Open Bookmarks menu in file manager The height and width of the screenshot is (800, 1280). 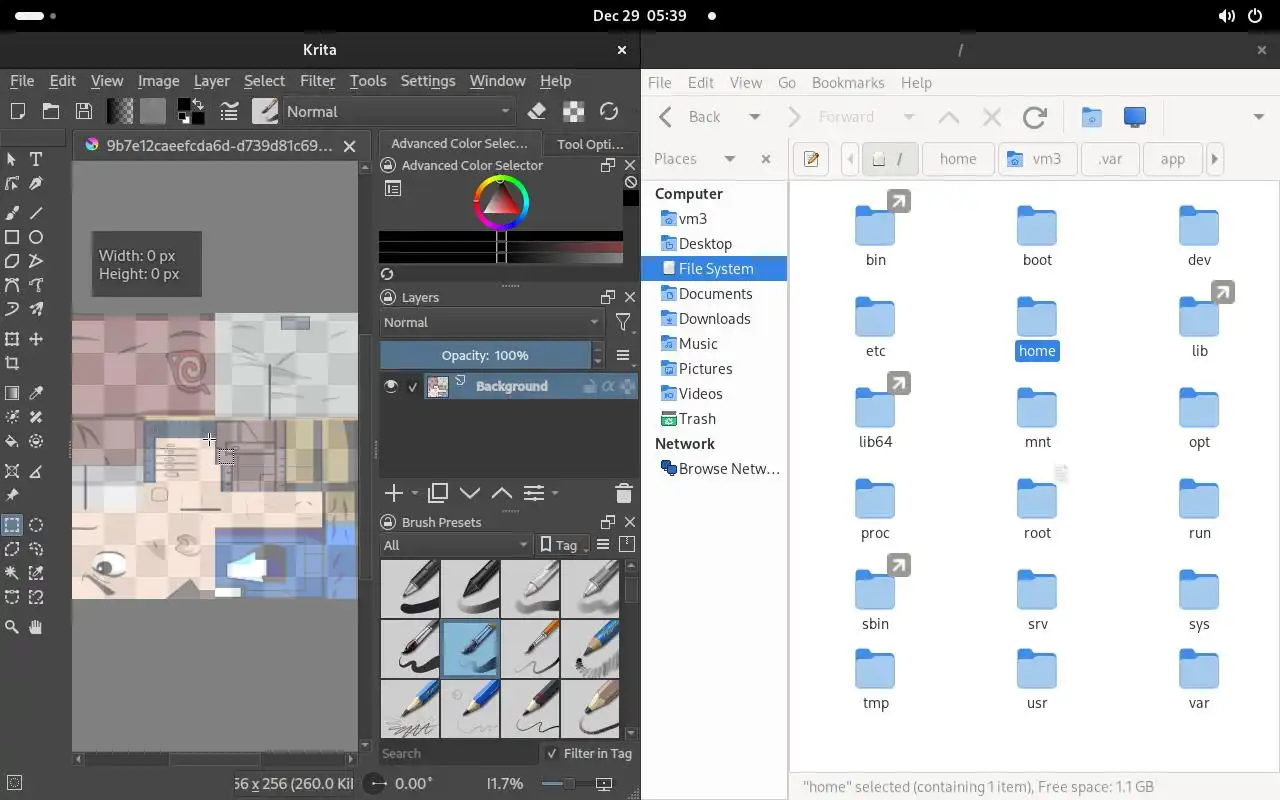pos(848,83)
